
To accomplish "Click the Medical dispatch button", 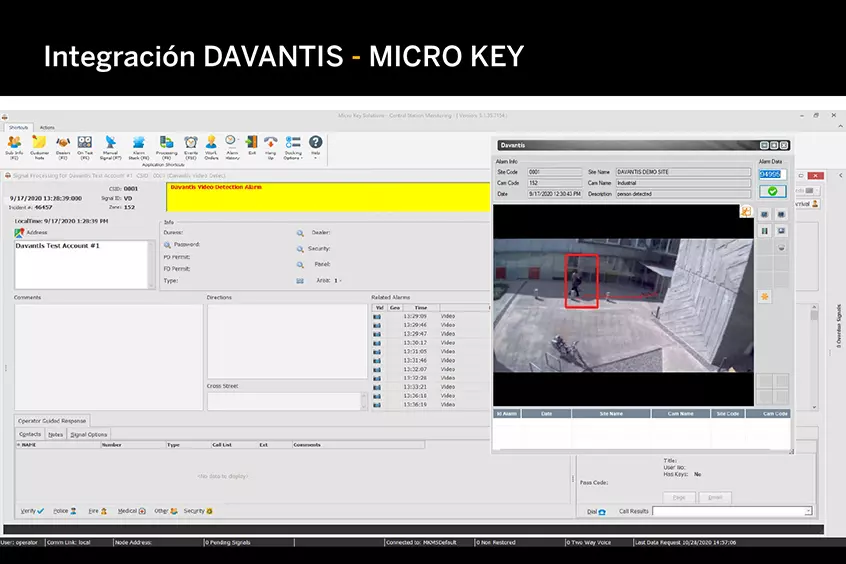I will click(x=132, y=511).
